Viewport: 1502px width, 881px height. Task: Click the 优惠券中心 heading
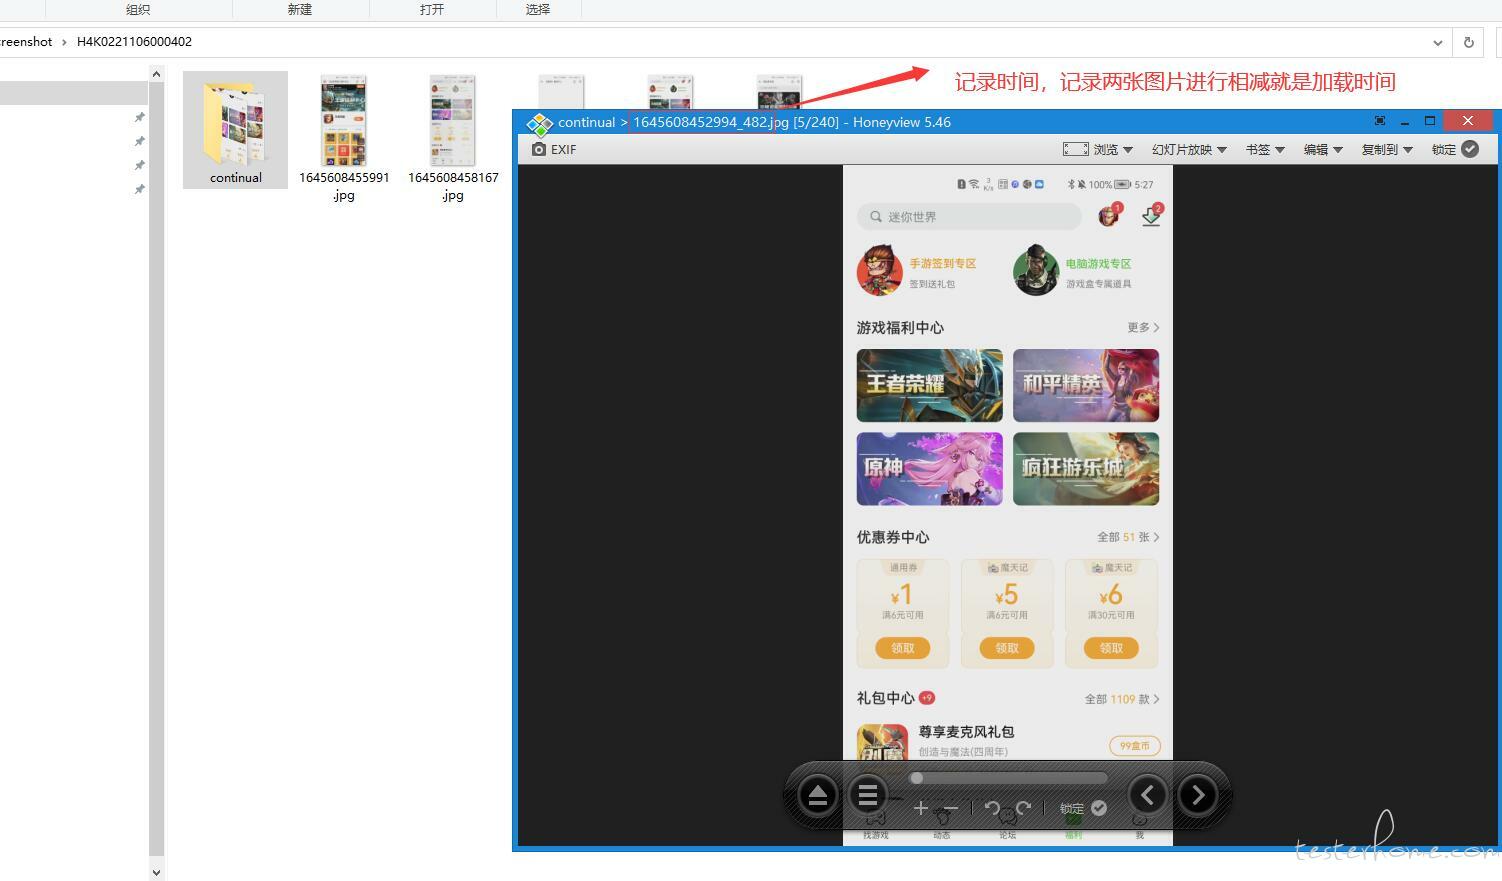point(893,537)
